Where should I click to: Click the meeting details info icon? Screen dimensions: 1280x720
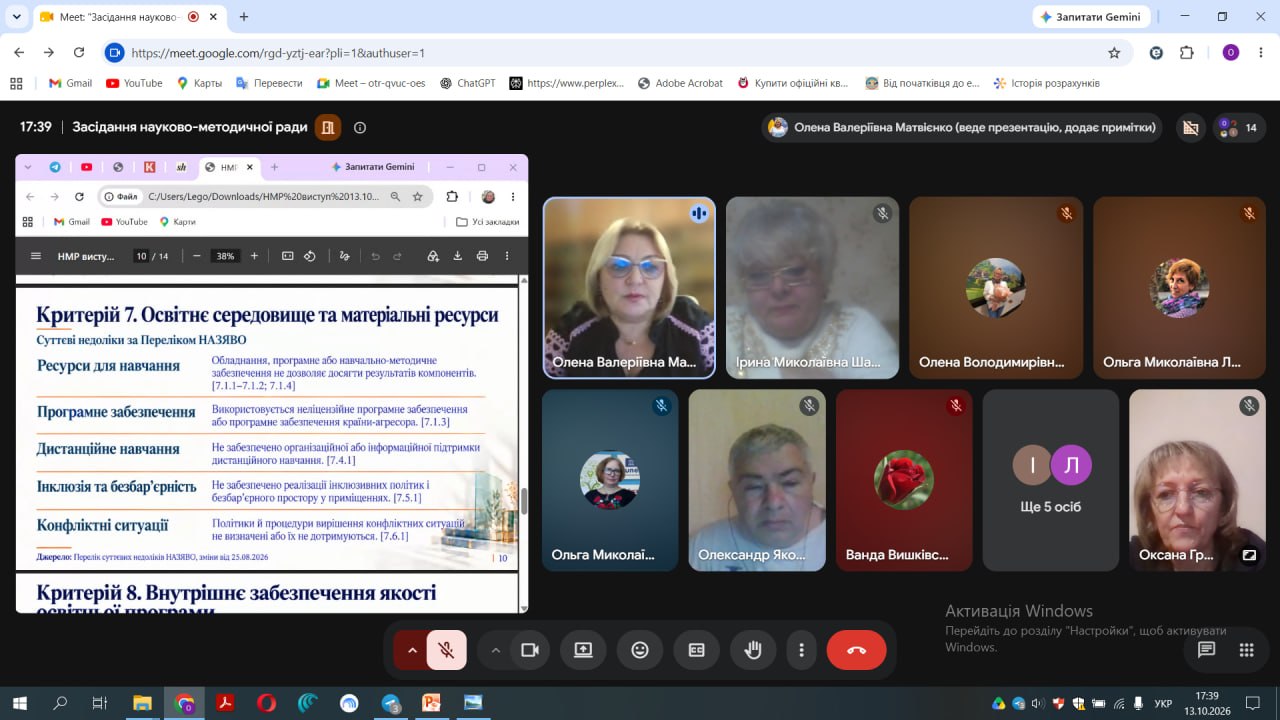[x=360, y=128]
